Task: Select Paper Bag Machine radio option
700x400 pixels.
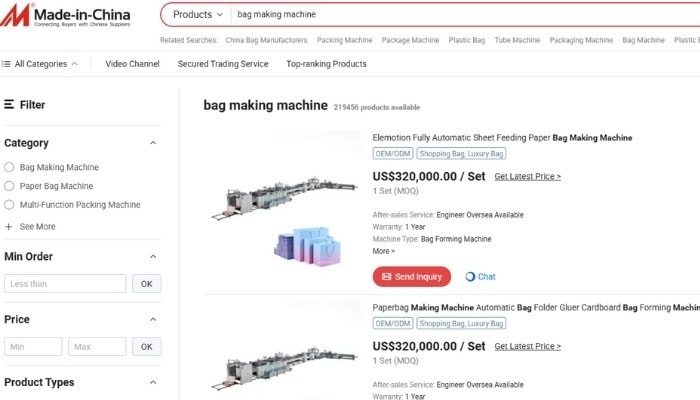Action: (x=9, y=186)
